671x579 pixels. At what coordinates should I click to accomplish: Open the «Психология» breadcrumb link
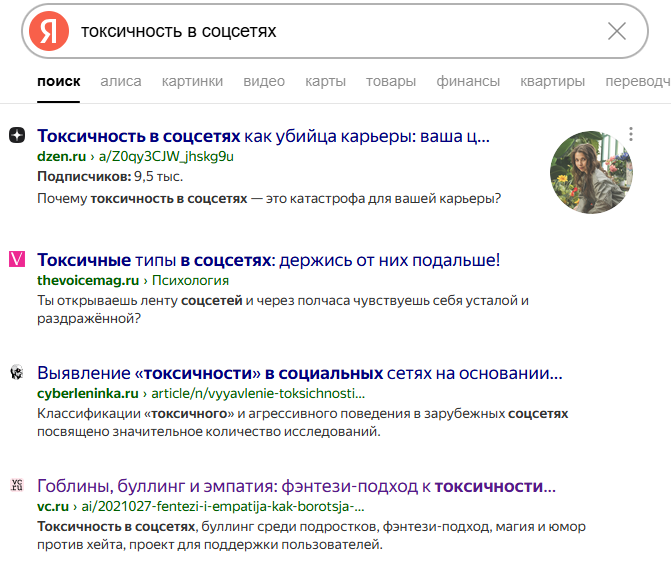click(190, 280)
